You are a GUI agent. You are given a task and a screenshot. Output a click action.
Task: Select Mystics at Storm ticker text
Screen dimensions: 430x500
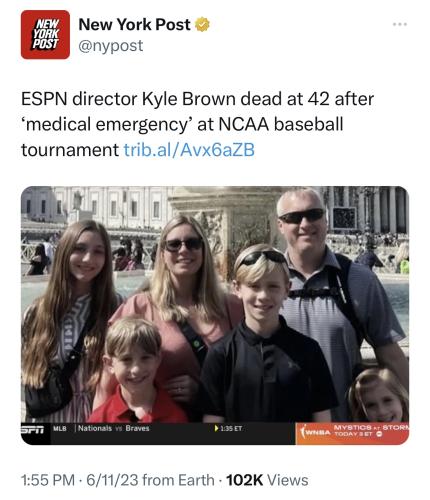tap(371, 427)
